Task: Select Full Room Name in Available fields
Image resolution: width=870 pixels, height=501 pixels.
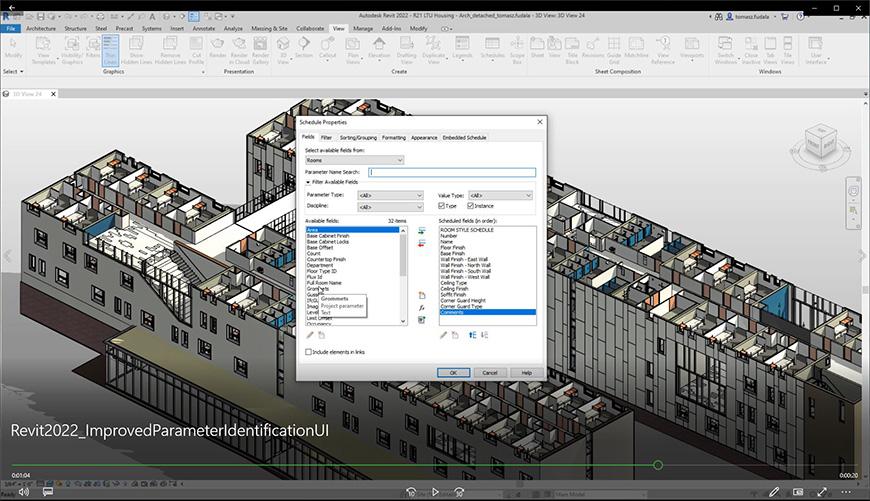Action: point(324,283)
